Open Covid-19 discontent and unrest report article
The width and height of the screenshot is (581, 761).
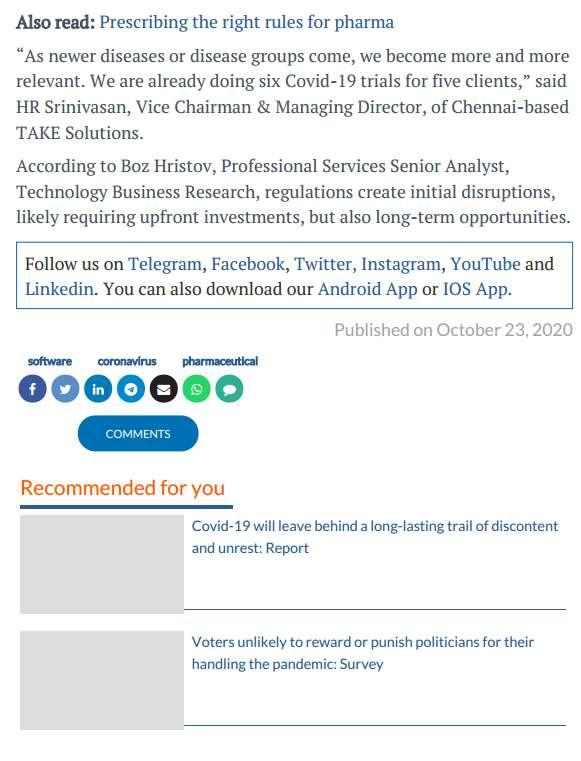point(375,537)
